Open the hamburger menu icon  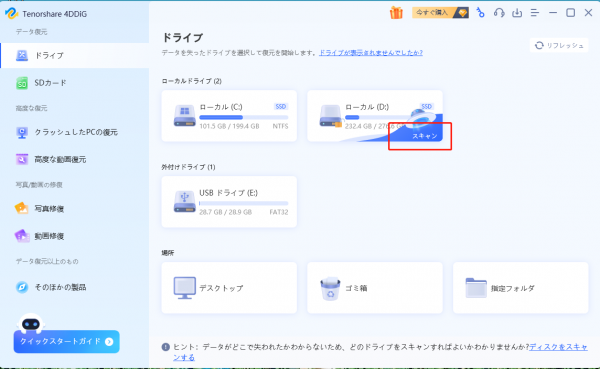pos(535,13)
